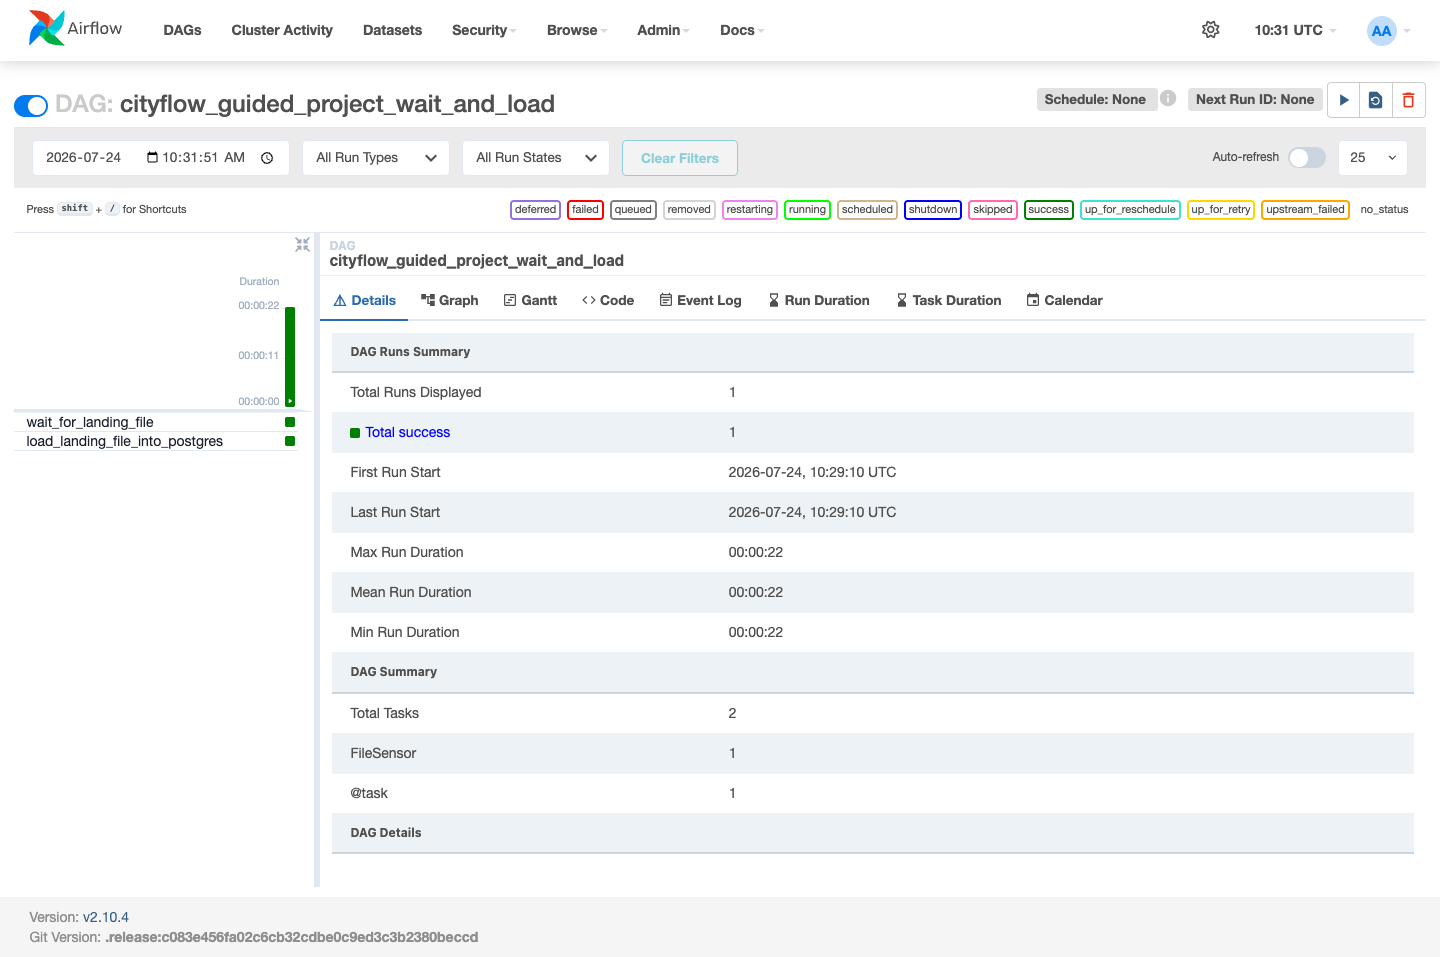Screen dimensions: 1440x957
Task: Filter by up_for_retry status legend
Action: (x=1221, y=209)
